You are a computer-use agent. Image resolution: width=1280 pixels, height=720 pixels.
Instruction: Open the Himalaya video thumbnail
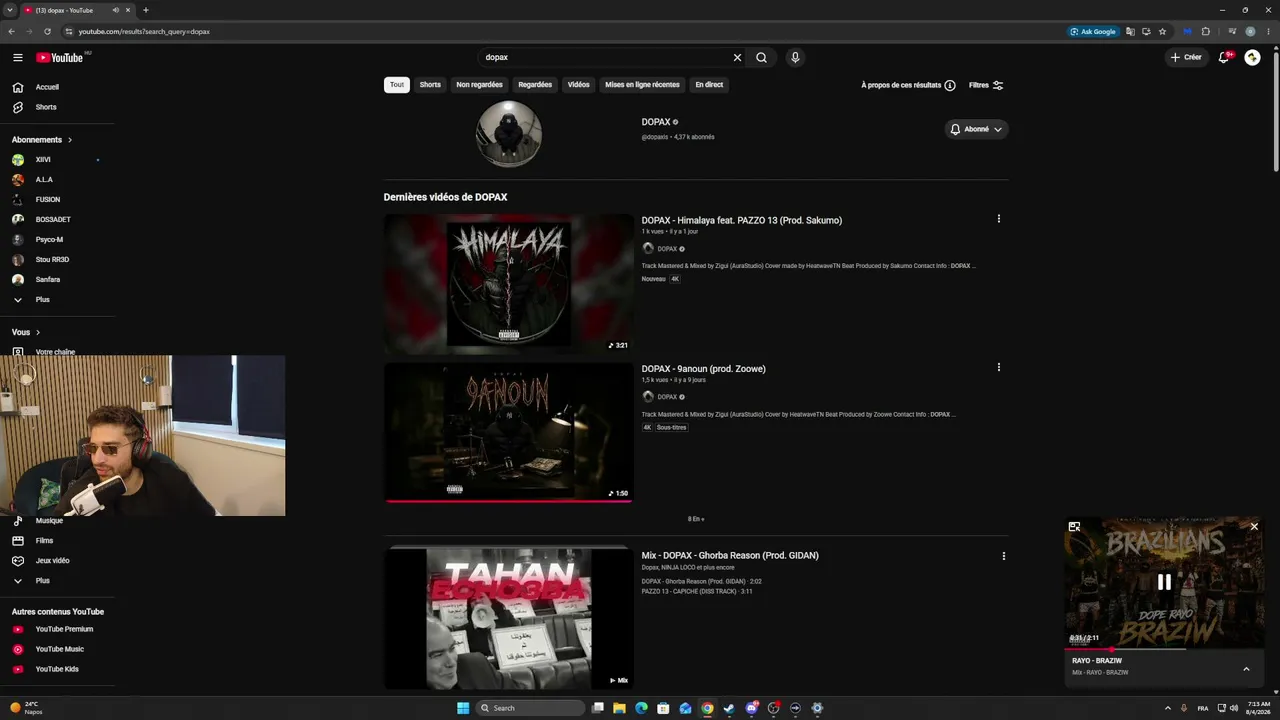point(509,284)
